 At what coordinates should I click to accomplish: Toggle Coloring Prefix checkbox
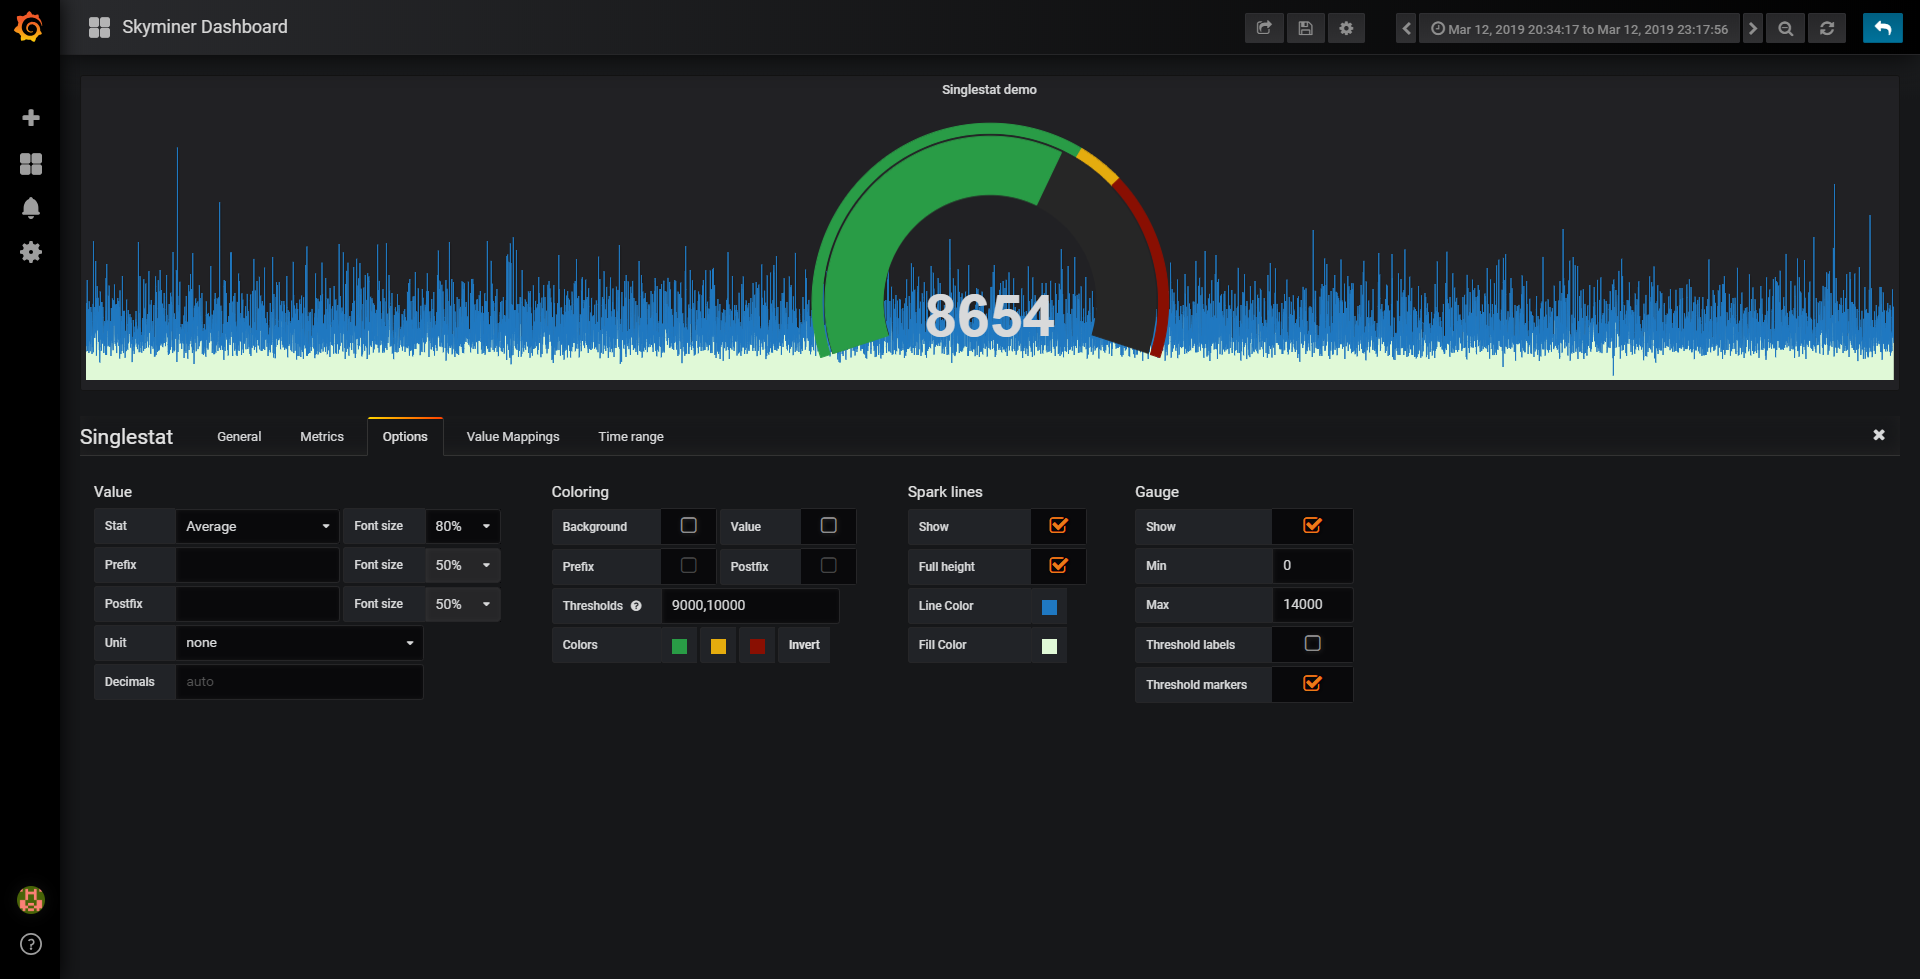(x=689, y=566)
